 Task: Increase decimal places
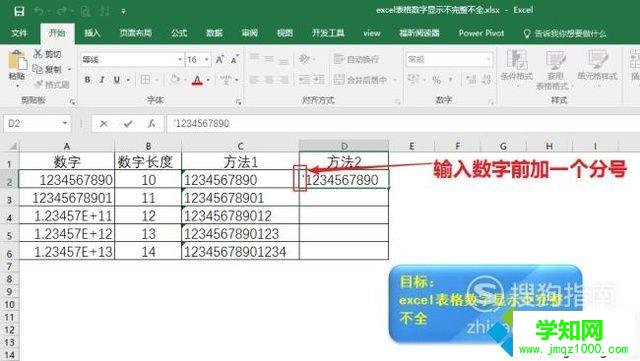point(471,80)
